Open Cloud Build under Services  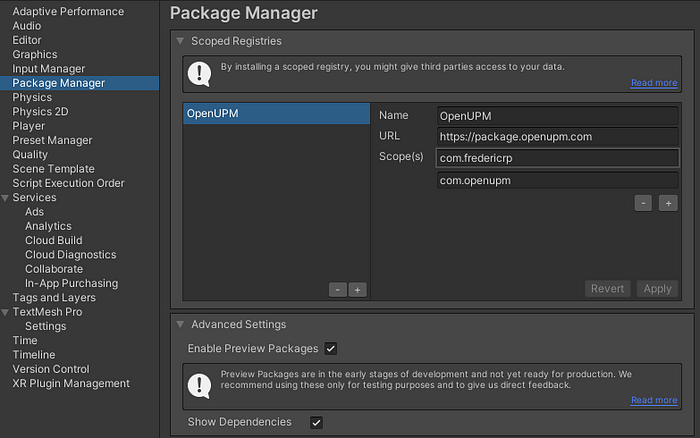[x=54, y=240]
